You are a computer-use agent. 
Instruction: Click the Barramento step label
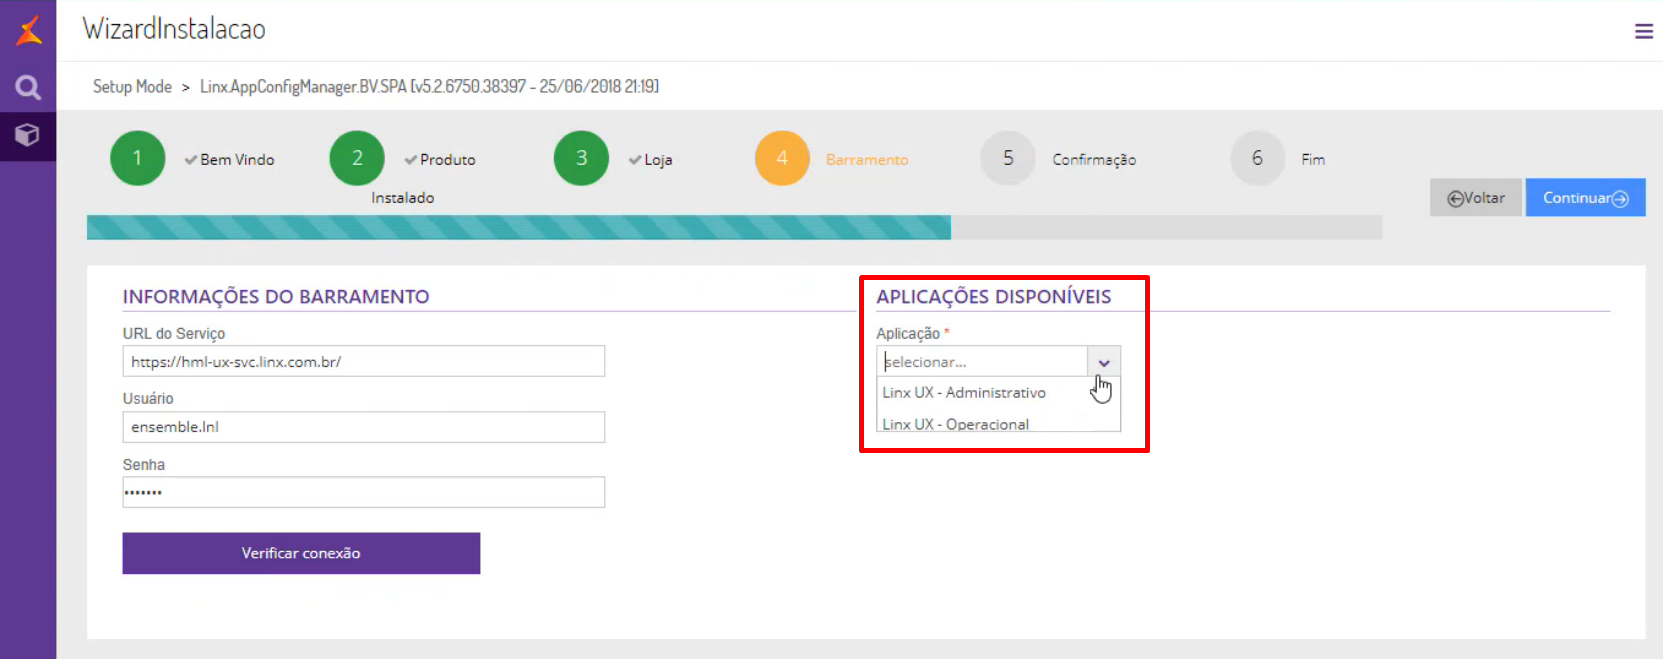867,160
